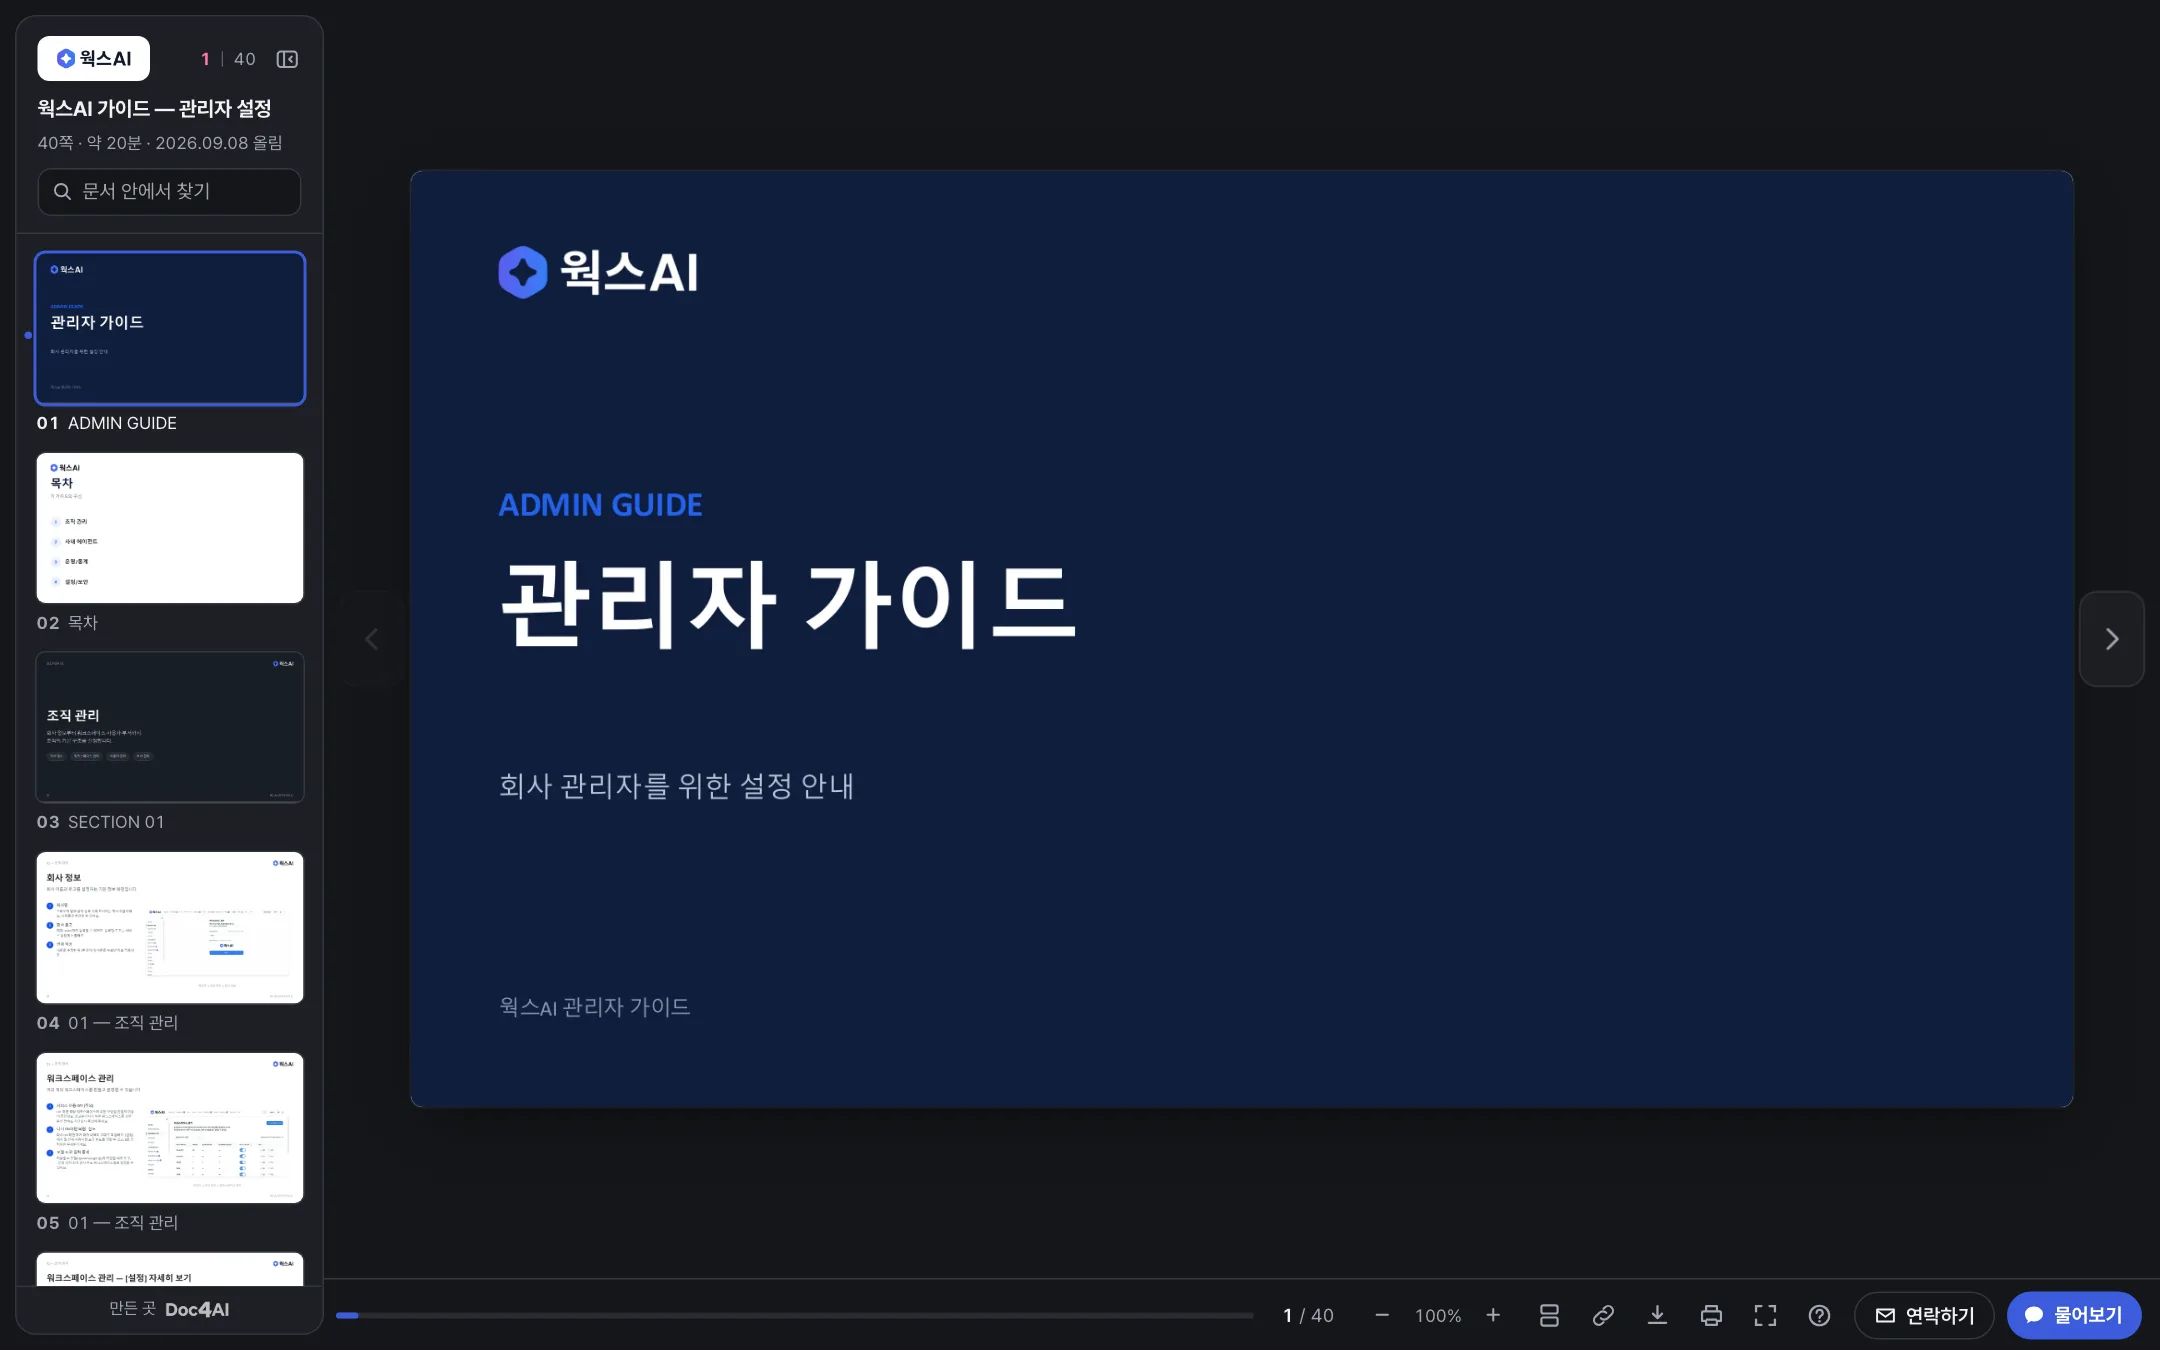The image size is (2160, 1350).
Task: Click the 04 01 — 조직 관리 label
Action: (107, 1022)
